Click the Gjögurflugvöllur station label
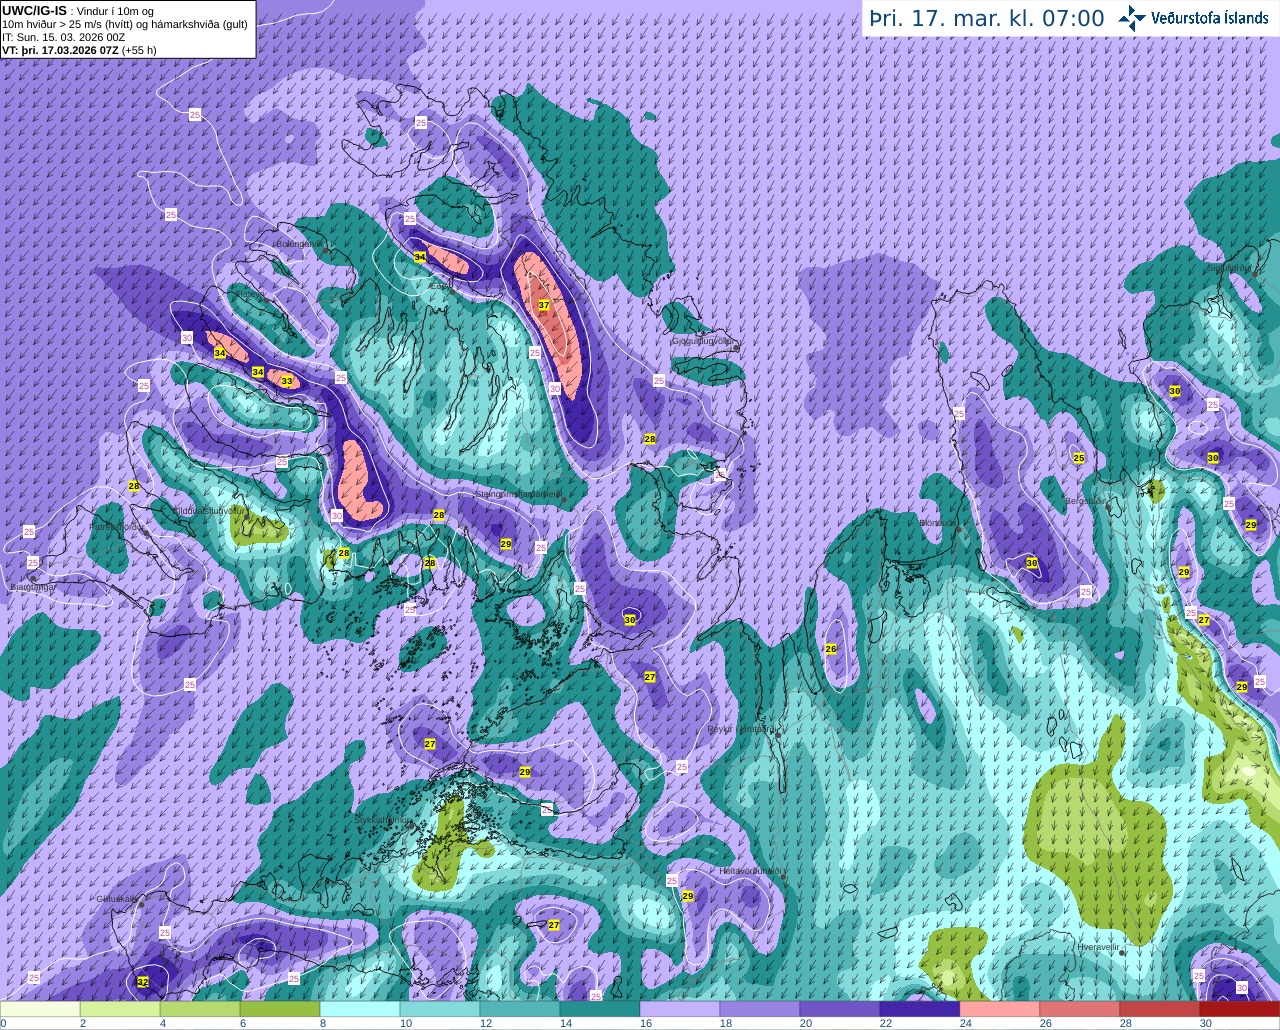The height and width of the screenshot is (1030, 1280). coord(704,341)
